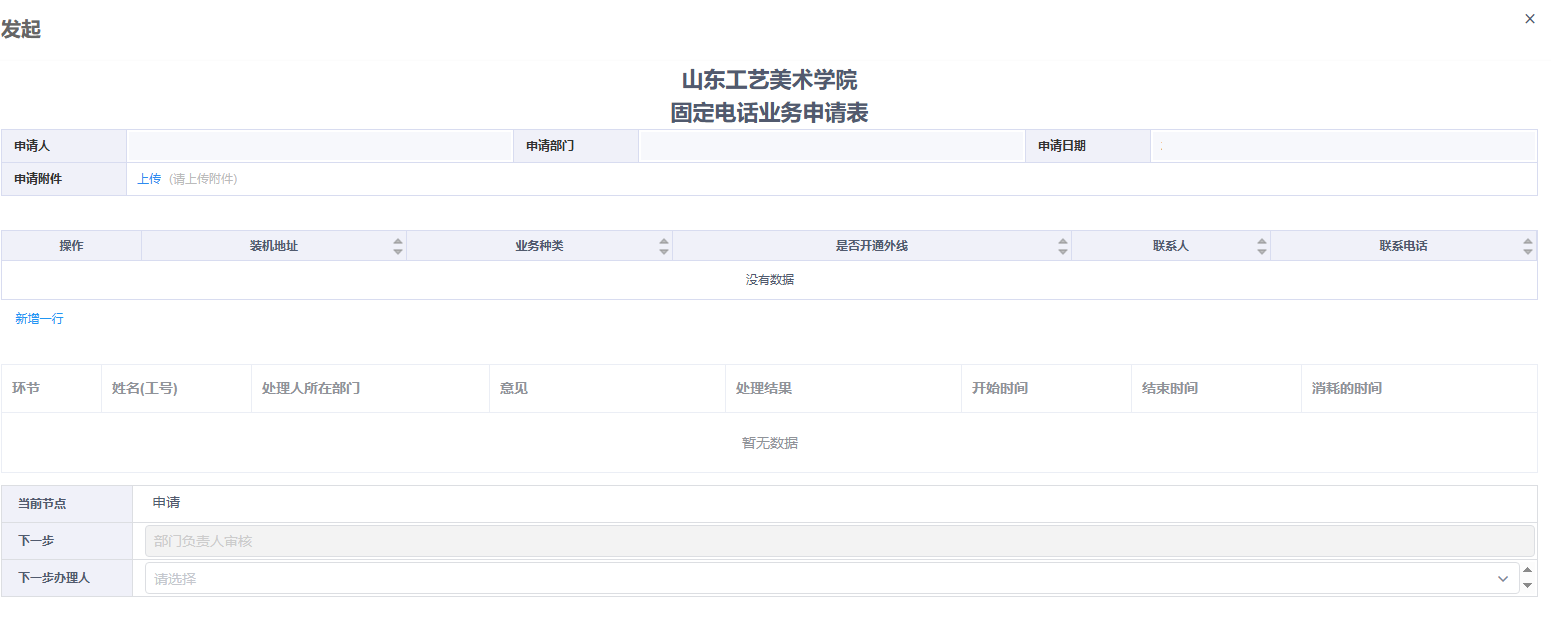The height and width of the screenshot is (618, 1551).
Task: Click 新增一行 to add a row
Action: (40, 318)
